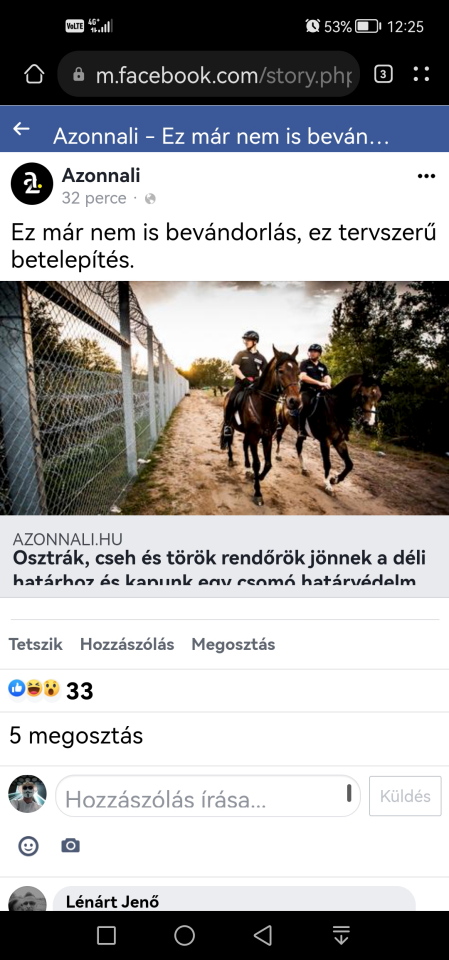
Task: Click the Küldés send button
Action: tap(405, 796)
